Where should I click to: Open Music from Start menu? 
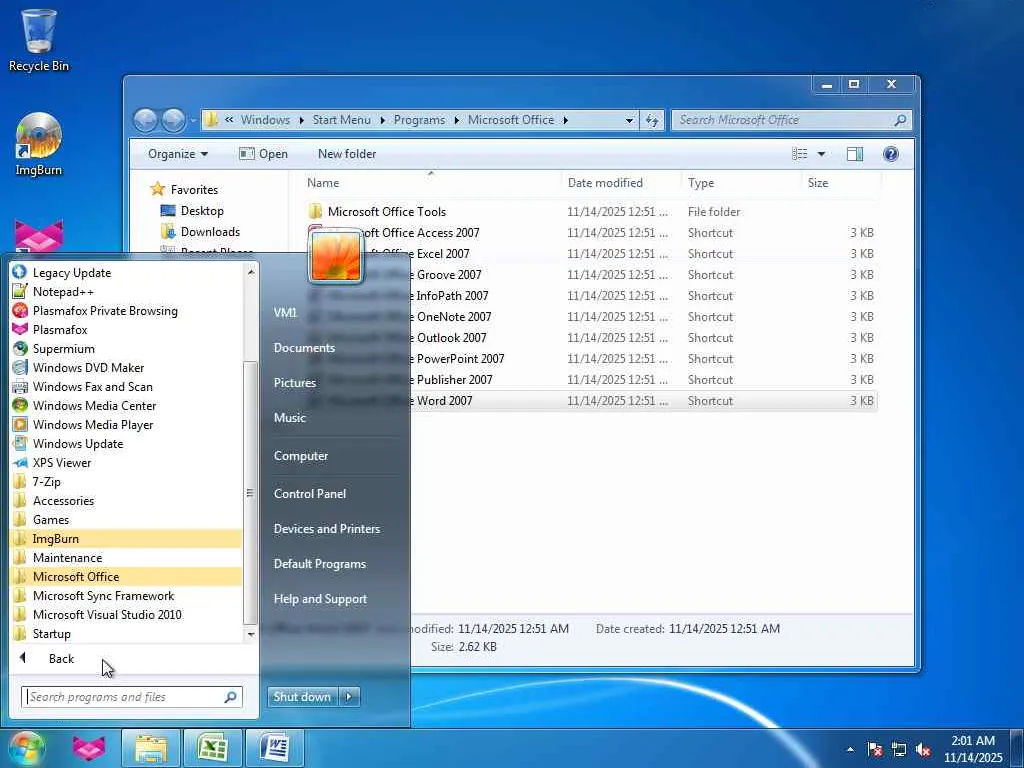pyautogui.click(x=290, y=417)
